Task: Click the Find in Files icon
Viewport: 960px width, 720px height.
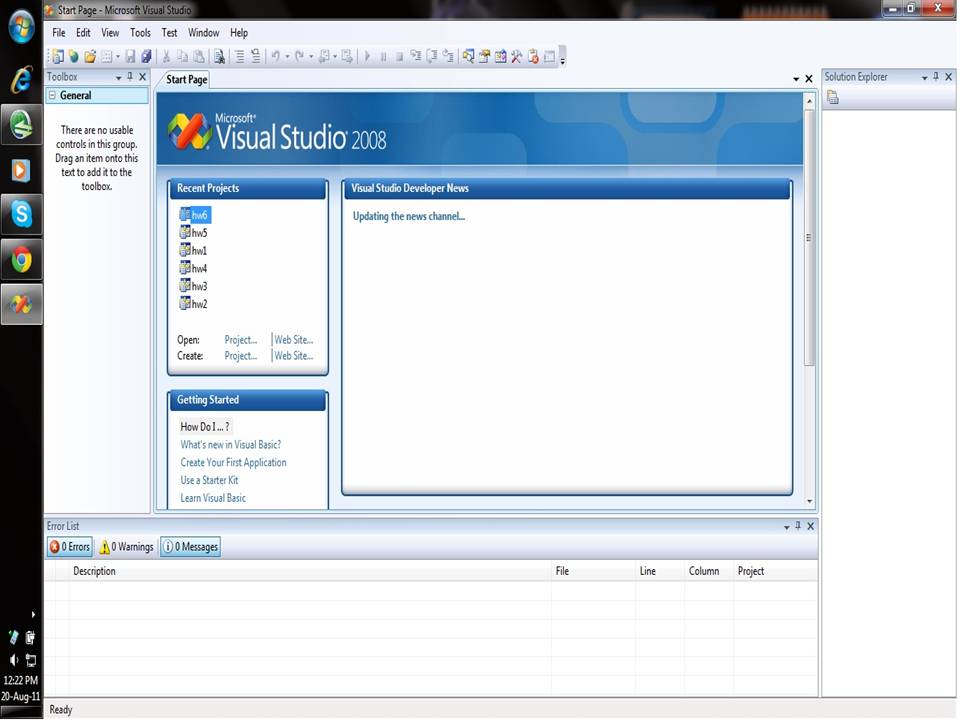Action: click(219, 56)
